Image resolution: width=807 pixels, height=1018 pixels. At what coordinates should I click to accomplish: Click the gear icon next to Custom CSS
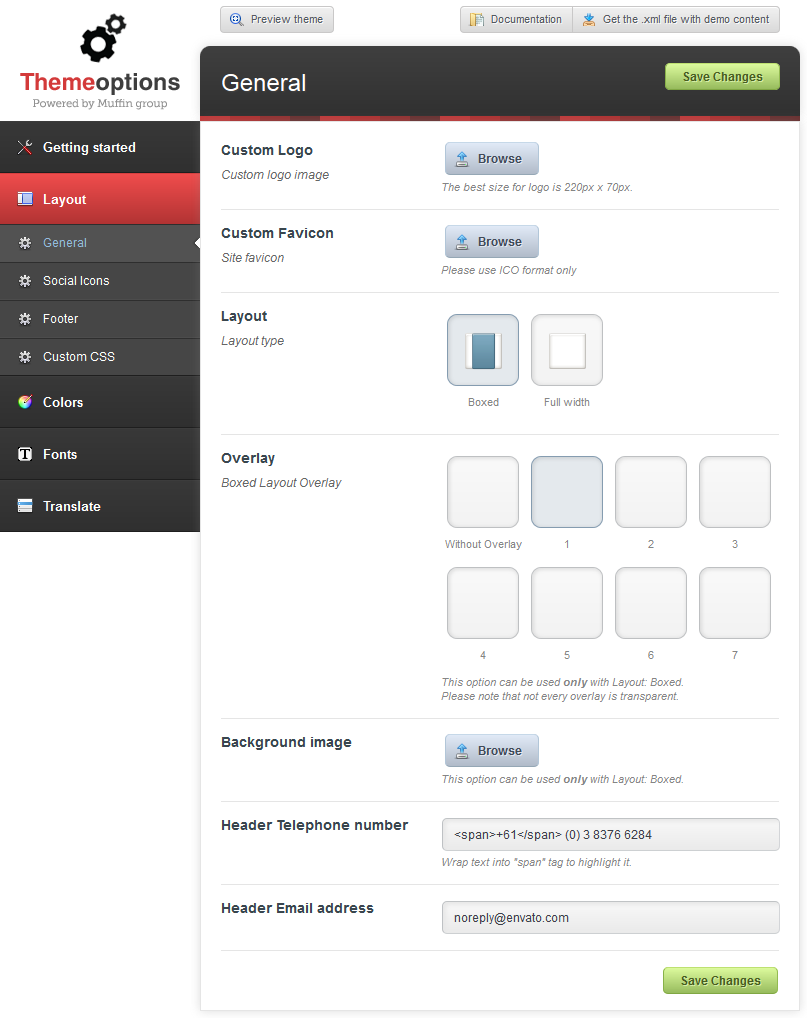coord(25,357)
